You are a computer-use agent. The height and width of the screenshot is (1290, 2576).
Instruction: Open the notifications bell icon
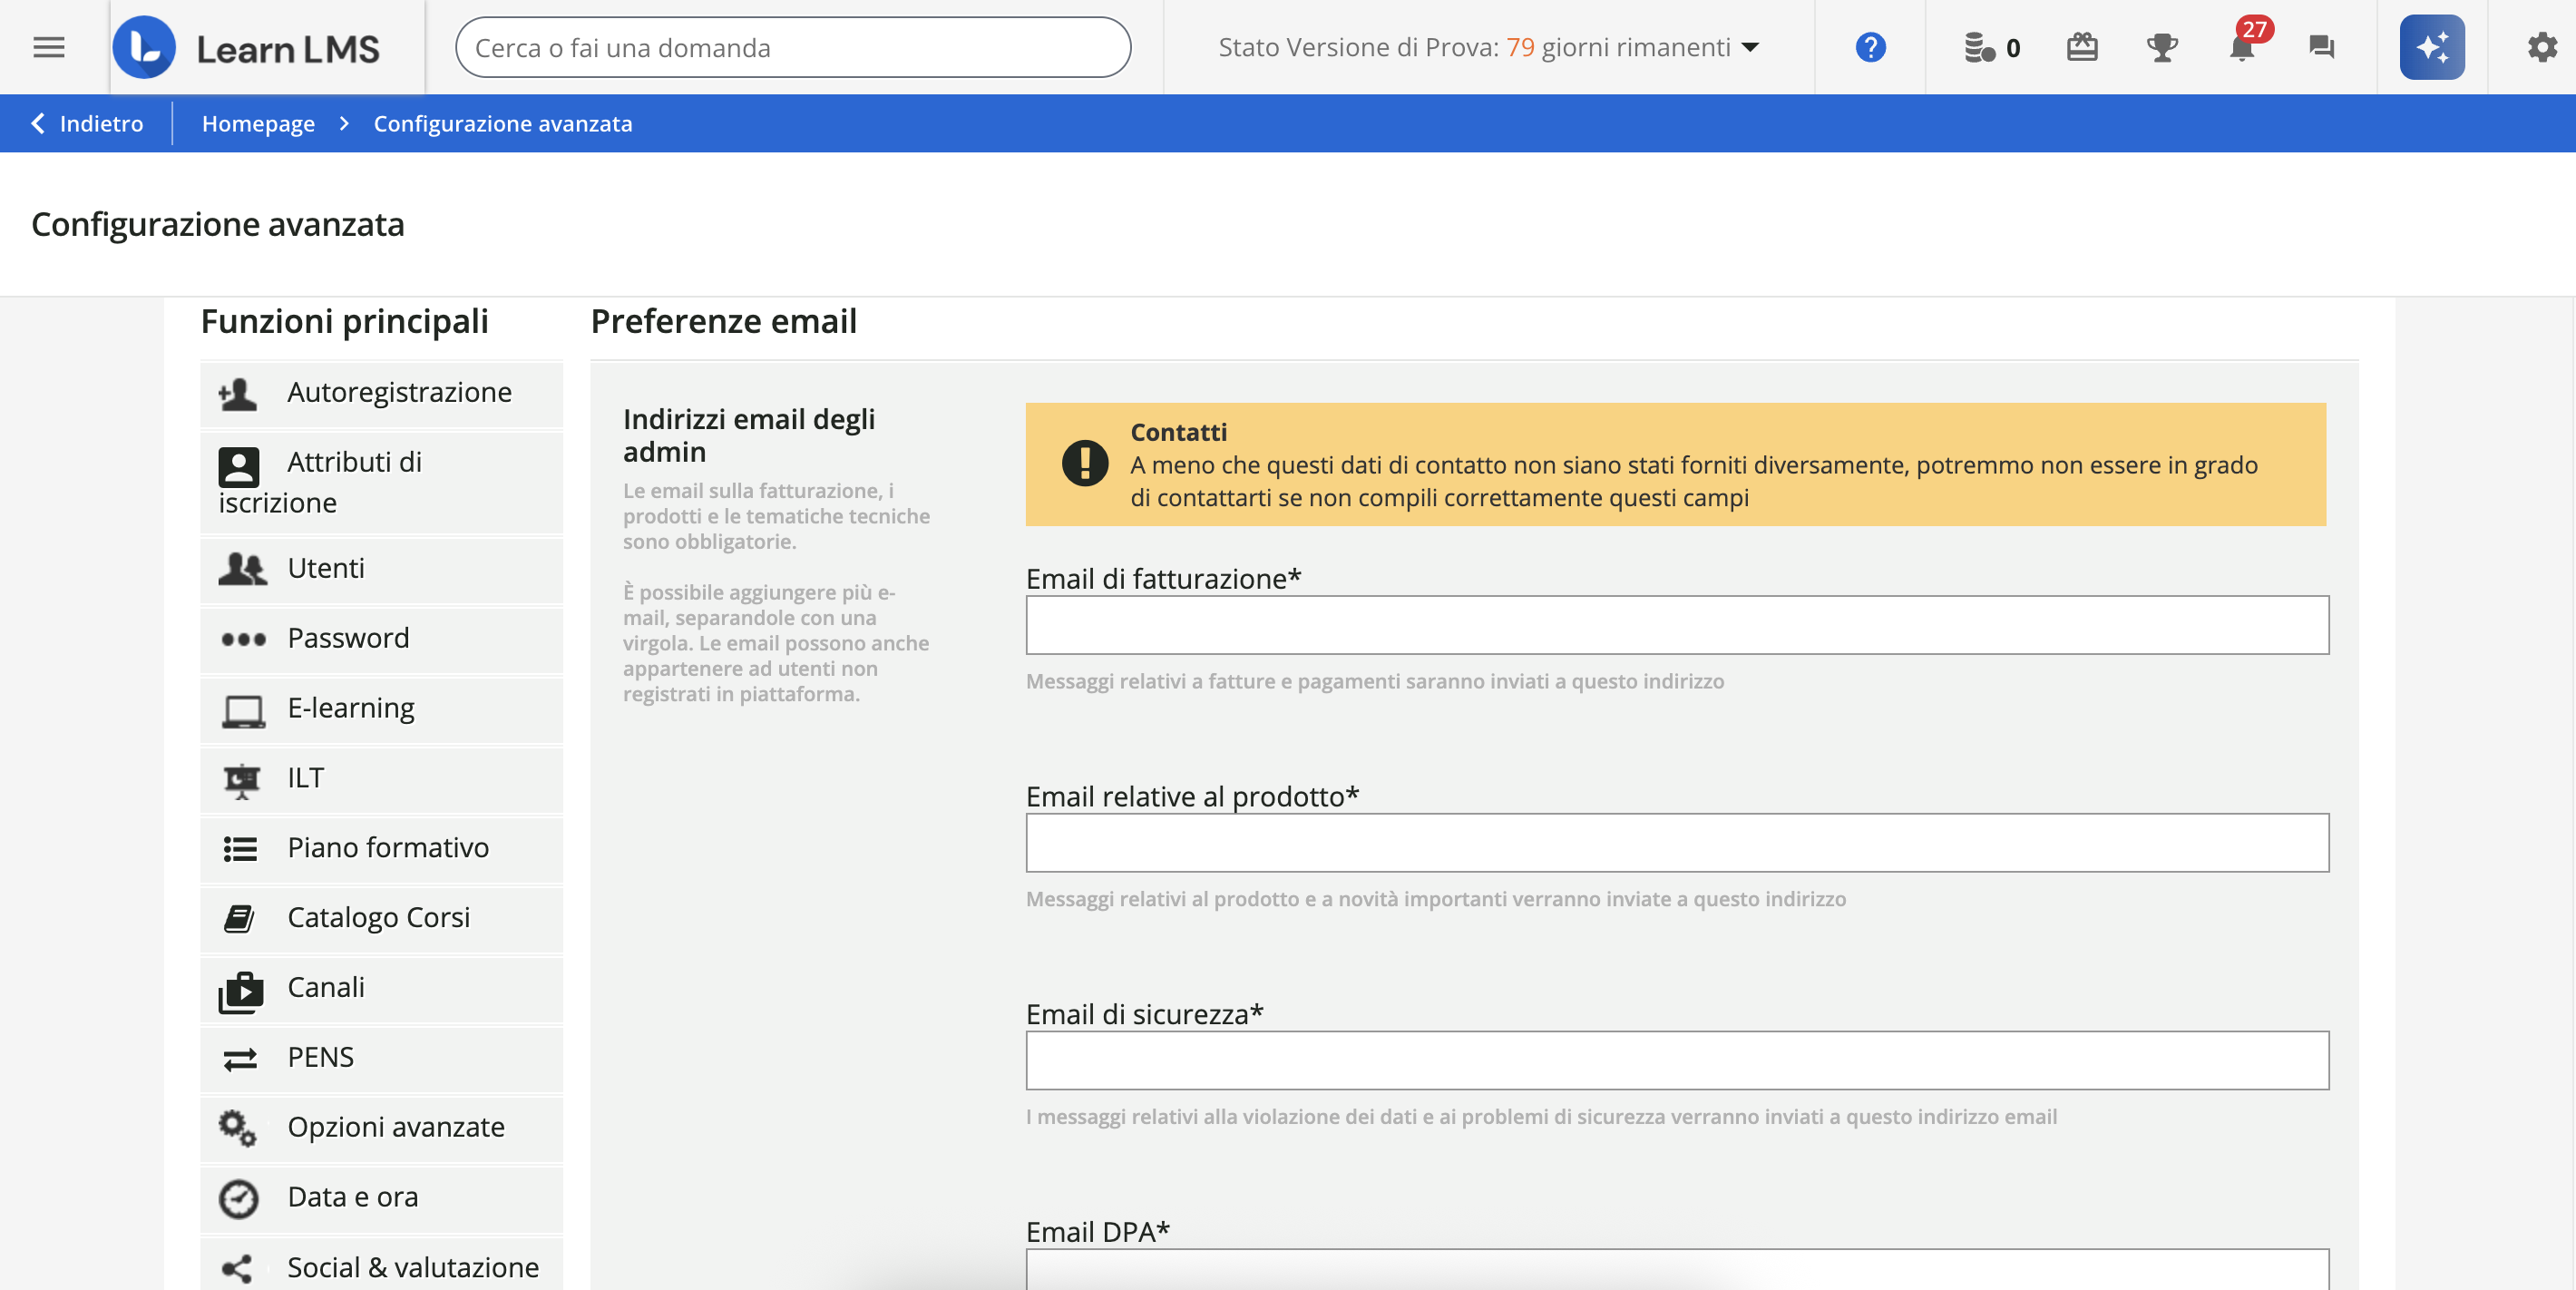[2241, 47]
